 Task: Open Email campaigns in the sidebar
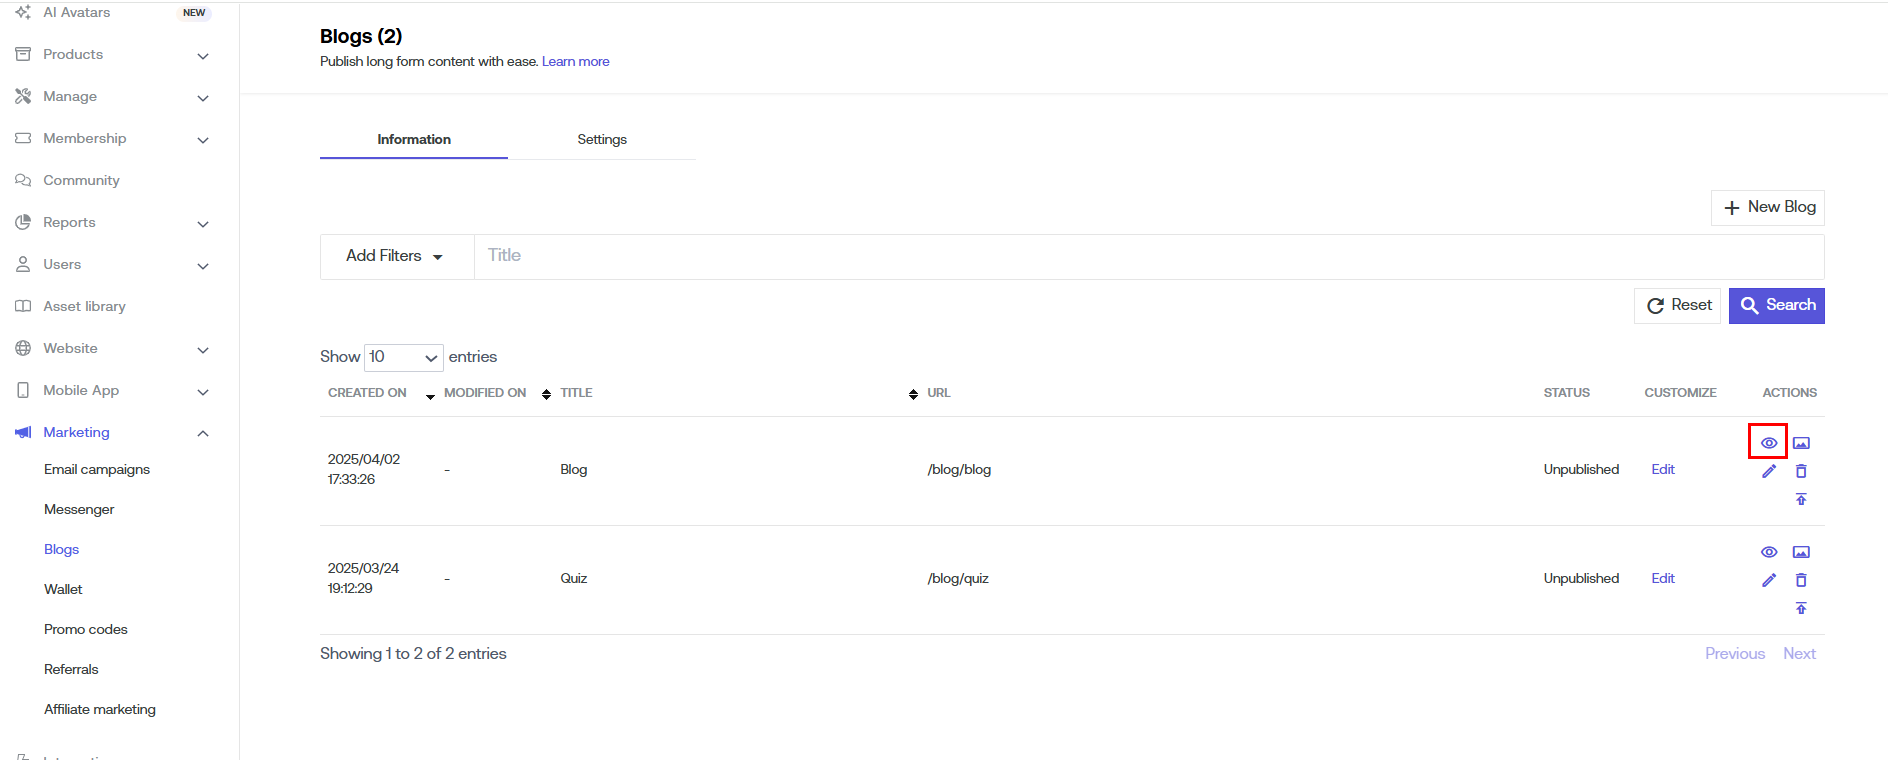pyautogui.click(x=97, y=469)
